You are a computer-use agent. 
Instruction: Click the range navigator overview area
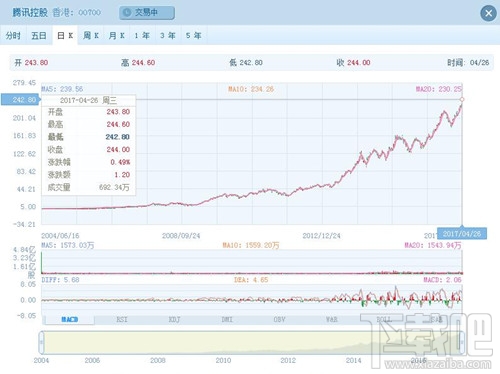coord(252,343)
